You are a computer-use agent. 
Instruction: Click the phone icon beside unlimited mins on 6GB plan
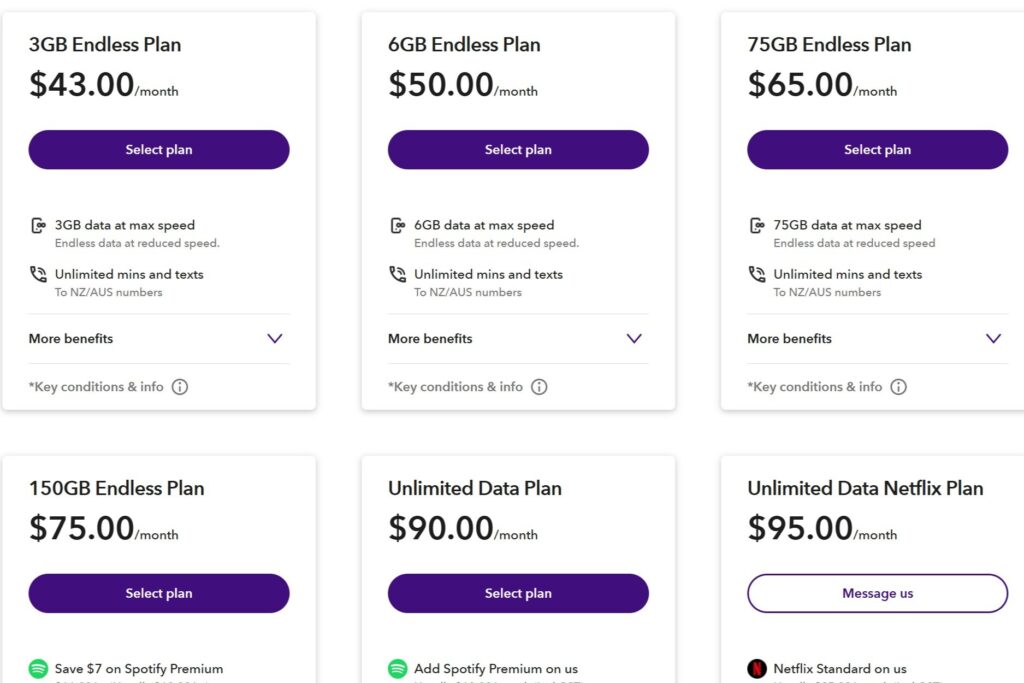coord(396,273)
